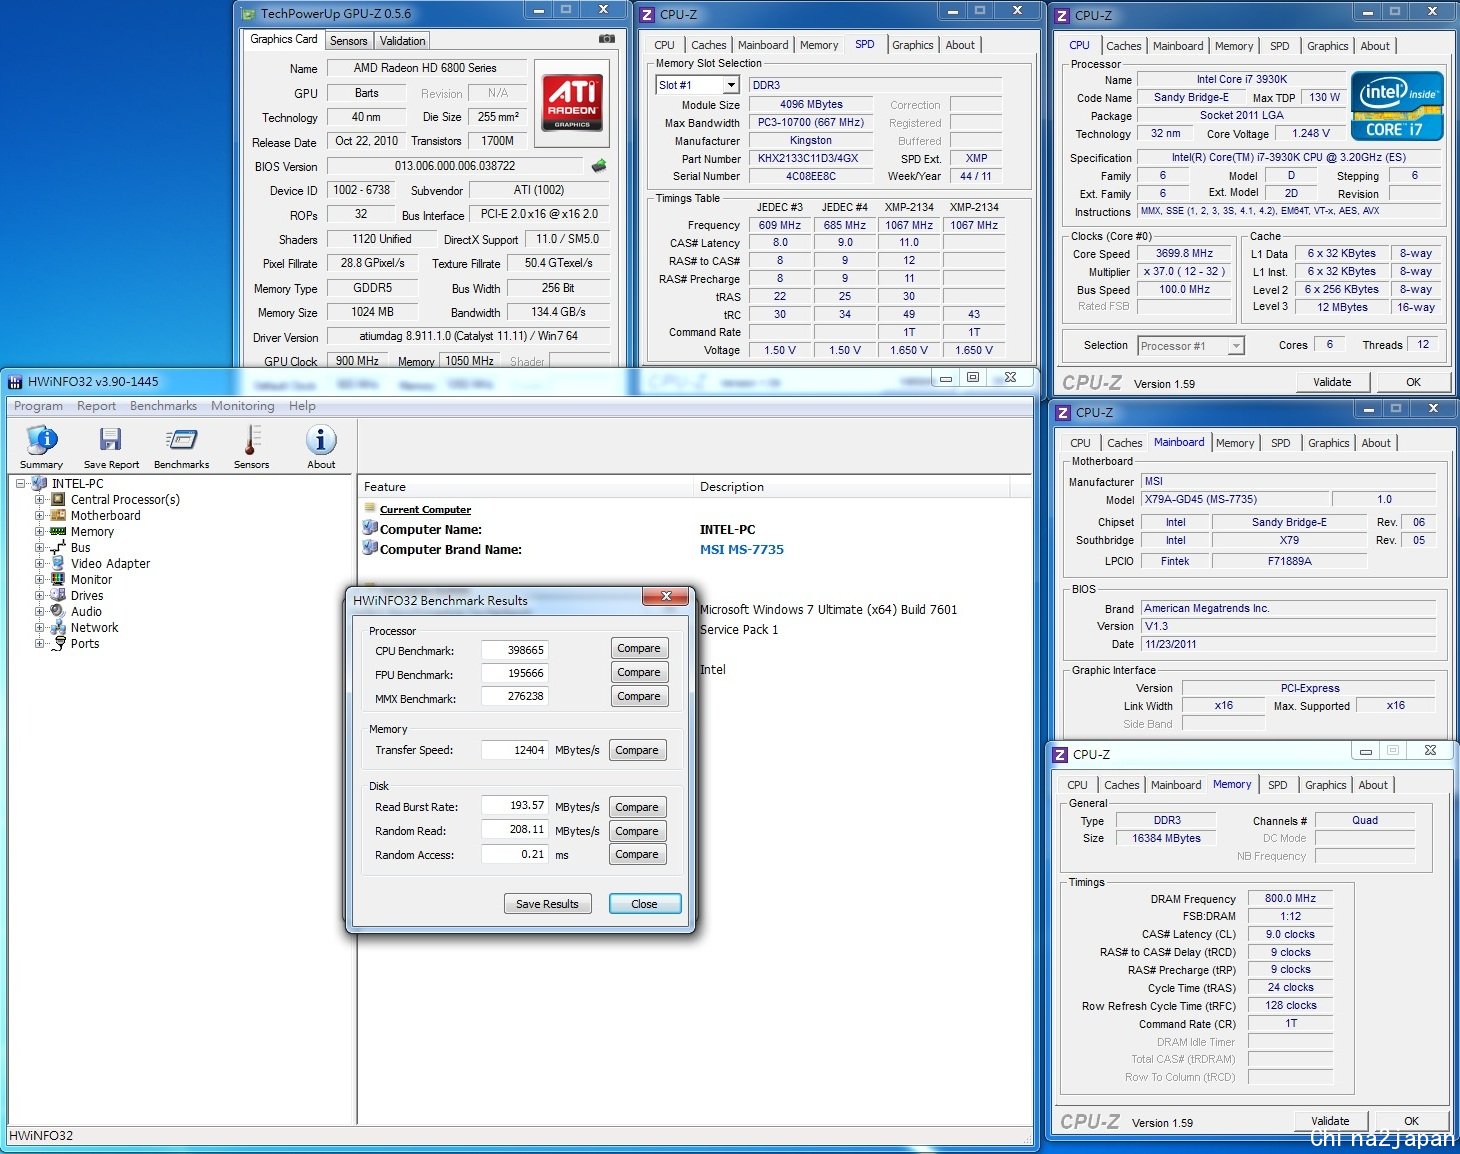This screenshot has width=1460, height=1154.
Task: Select the Monitor tree node icon
Action: point(59,579)
